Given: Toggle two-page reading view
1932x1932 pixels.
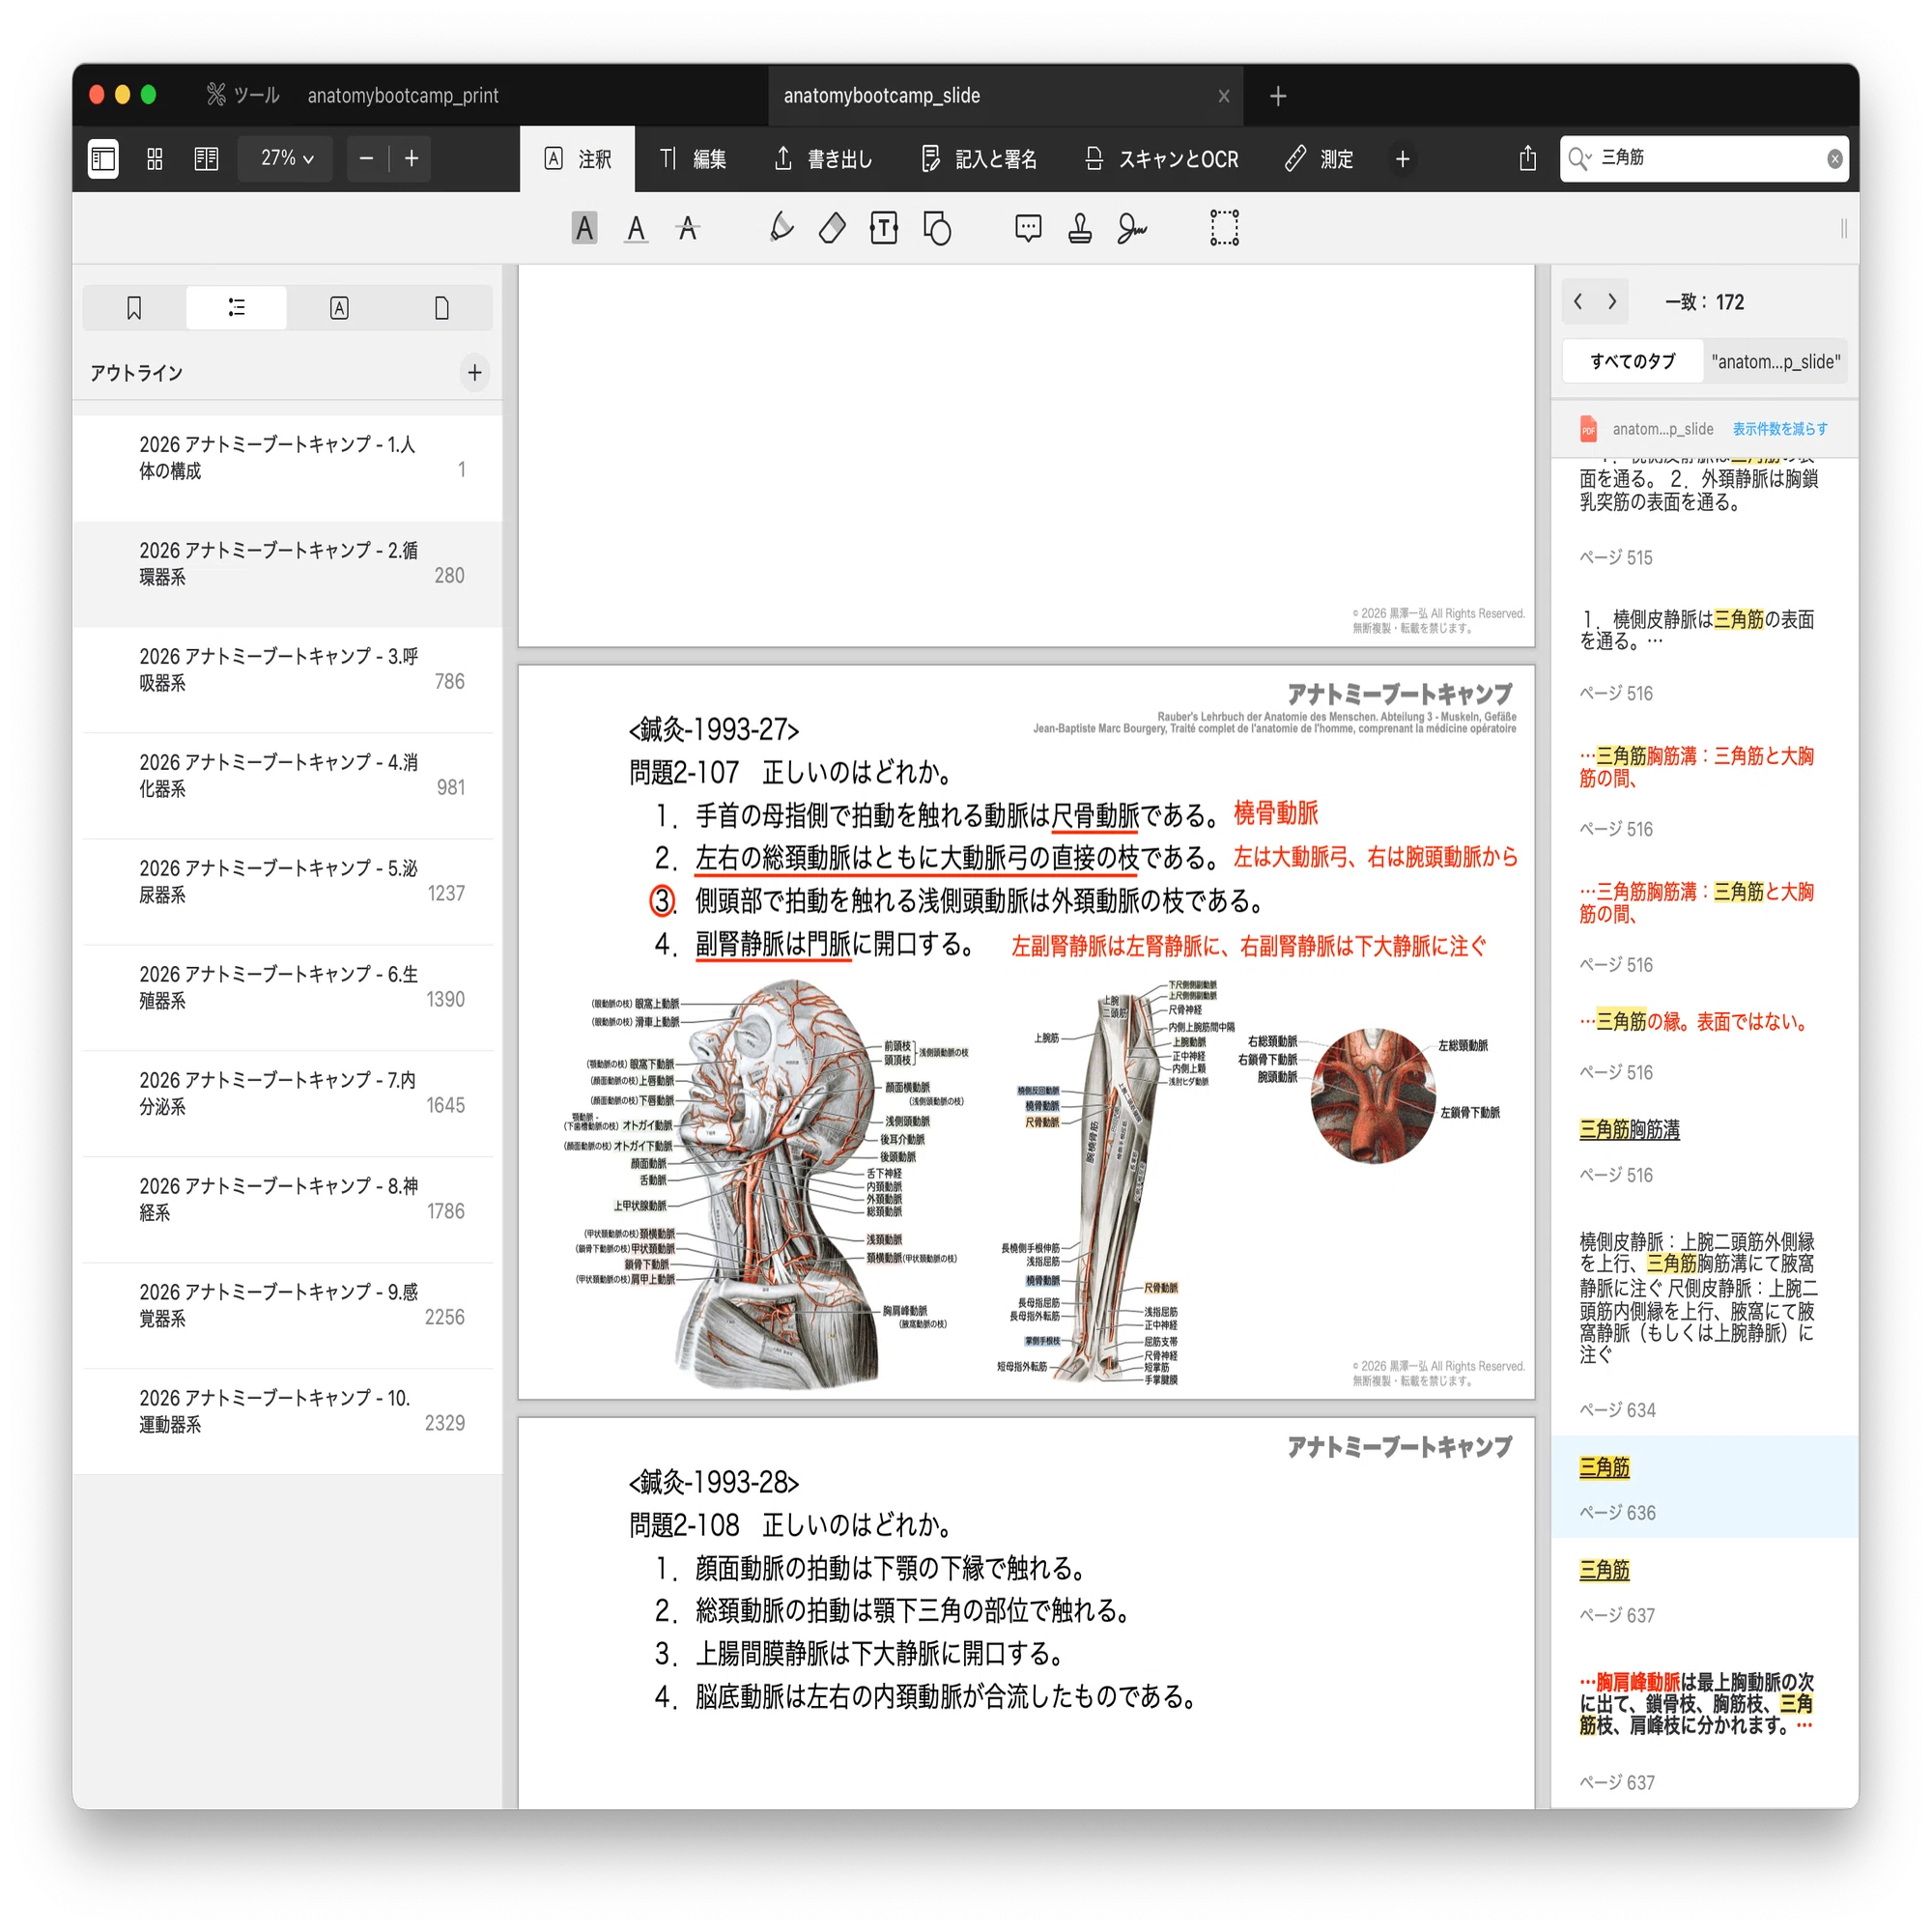Looking at the screenshot, I should (x=206, y=159).
